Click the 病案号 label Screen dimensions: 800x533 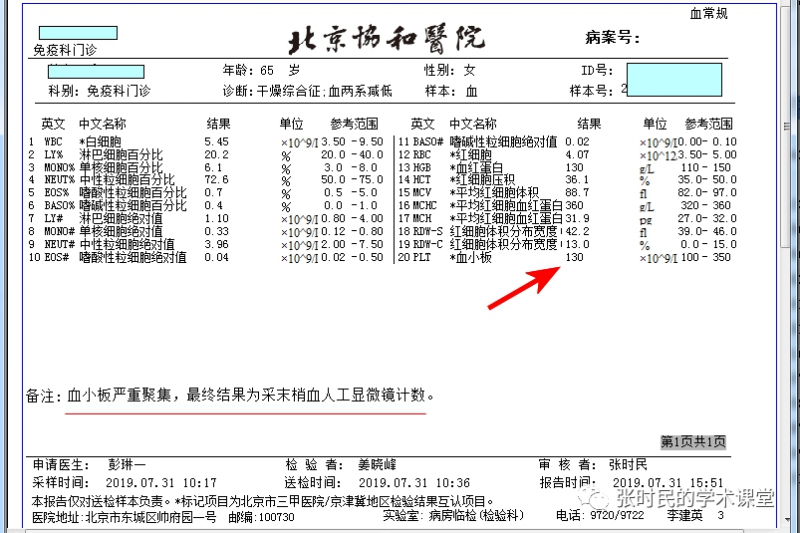pyautogui.click(x=612, y=37)
